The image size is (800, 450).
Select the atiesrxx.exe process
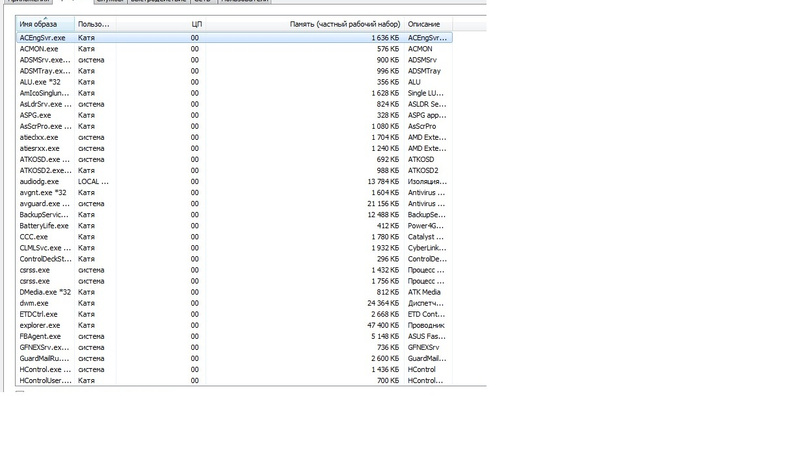coord(234,148)
